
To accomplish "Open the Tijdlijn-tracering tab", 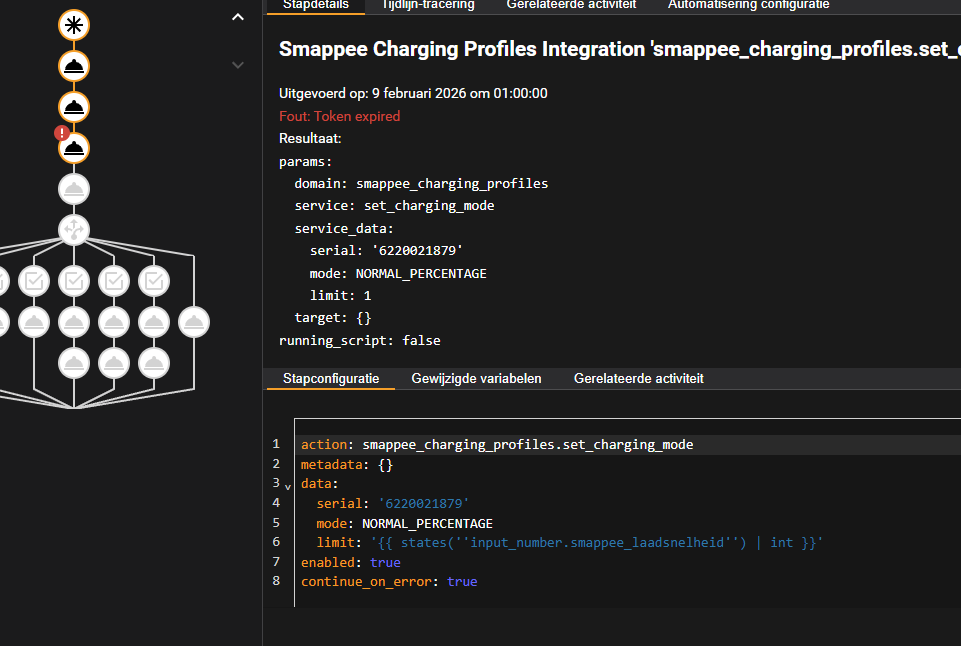I will [x=427, y=5].
